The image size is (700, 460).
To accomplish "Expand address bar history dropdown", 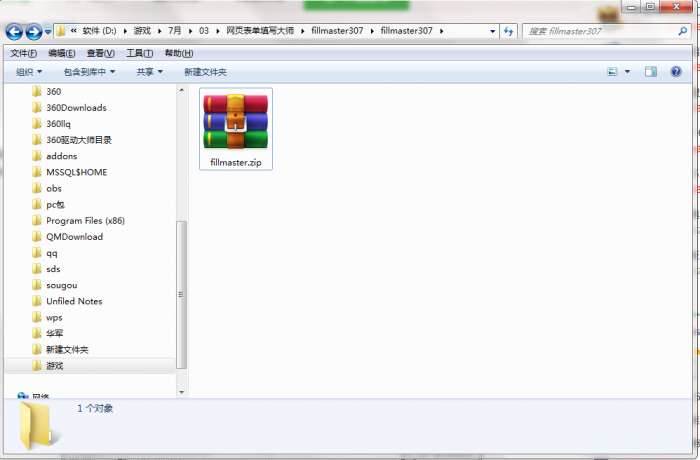I will click(x=492, y=31).
